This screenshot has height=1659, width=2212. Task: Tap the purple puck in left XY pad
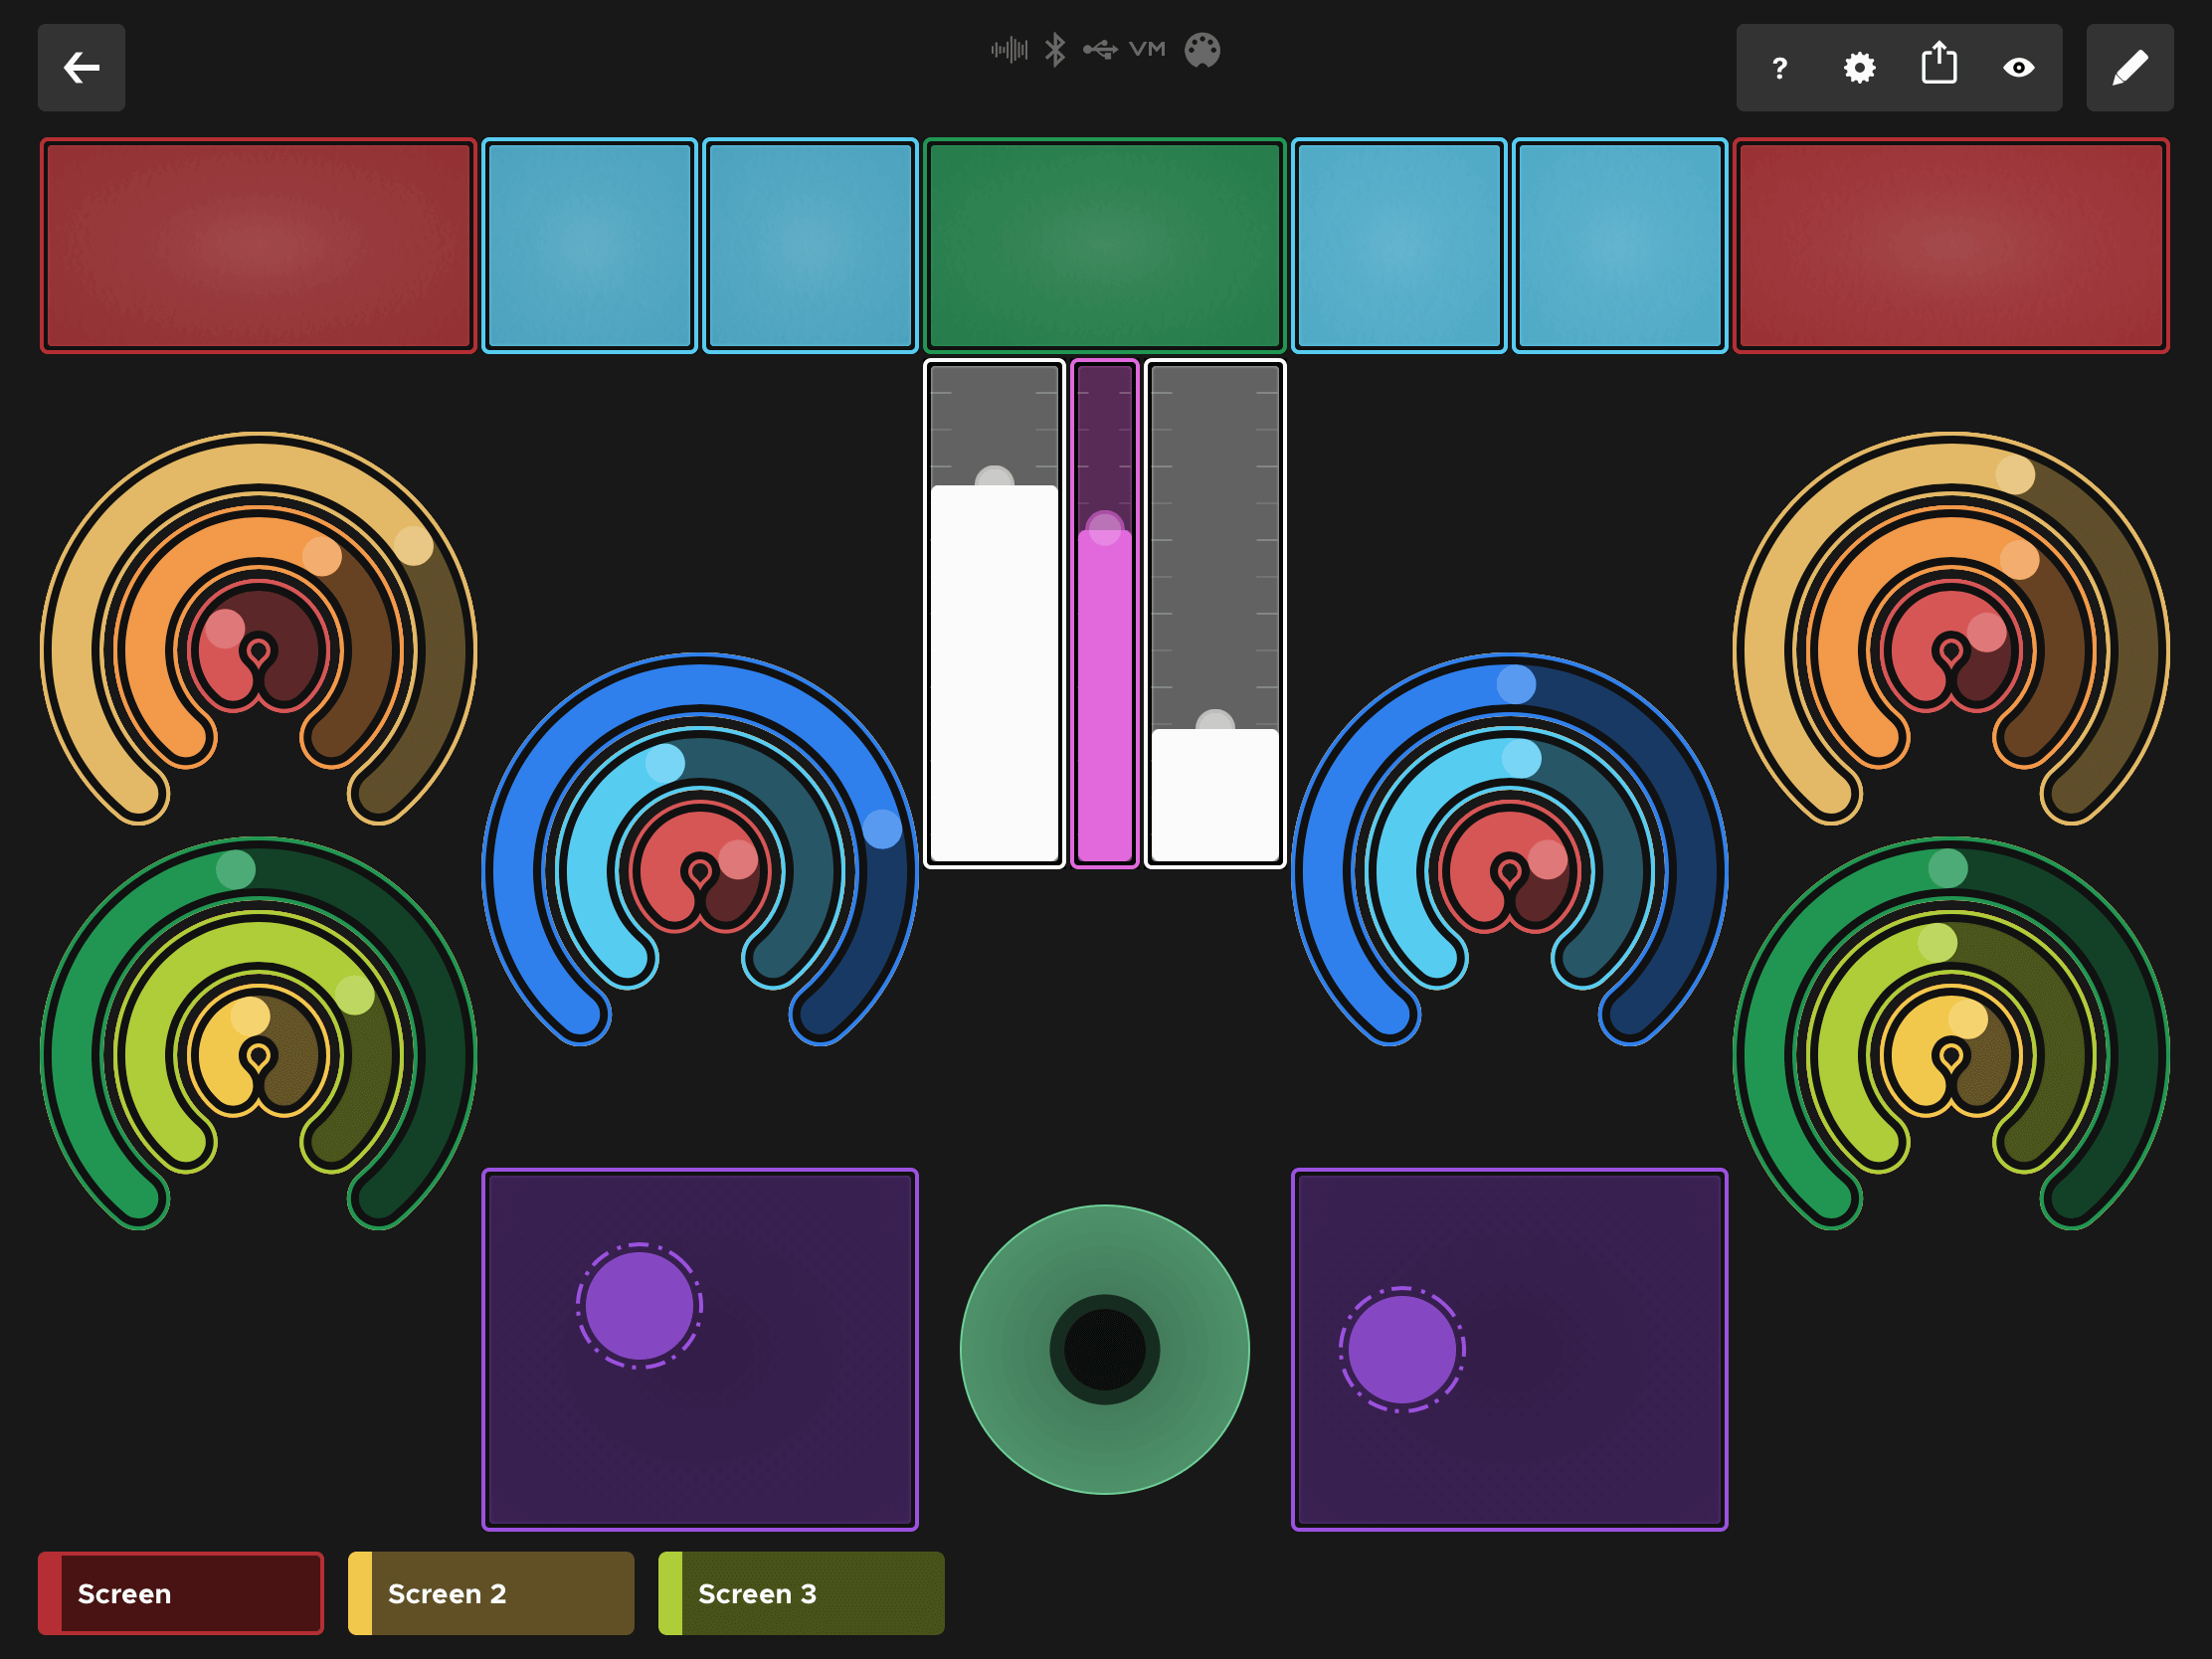pyautogui.click(x=639, y=1306)
